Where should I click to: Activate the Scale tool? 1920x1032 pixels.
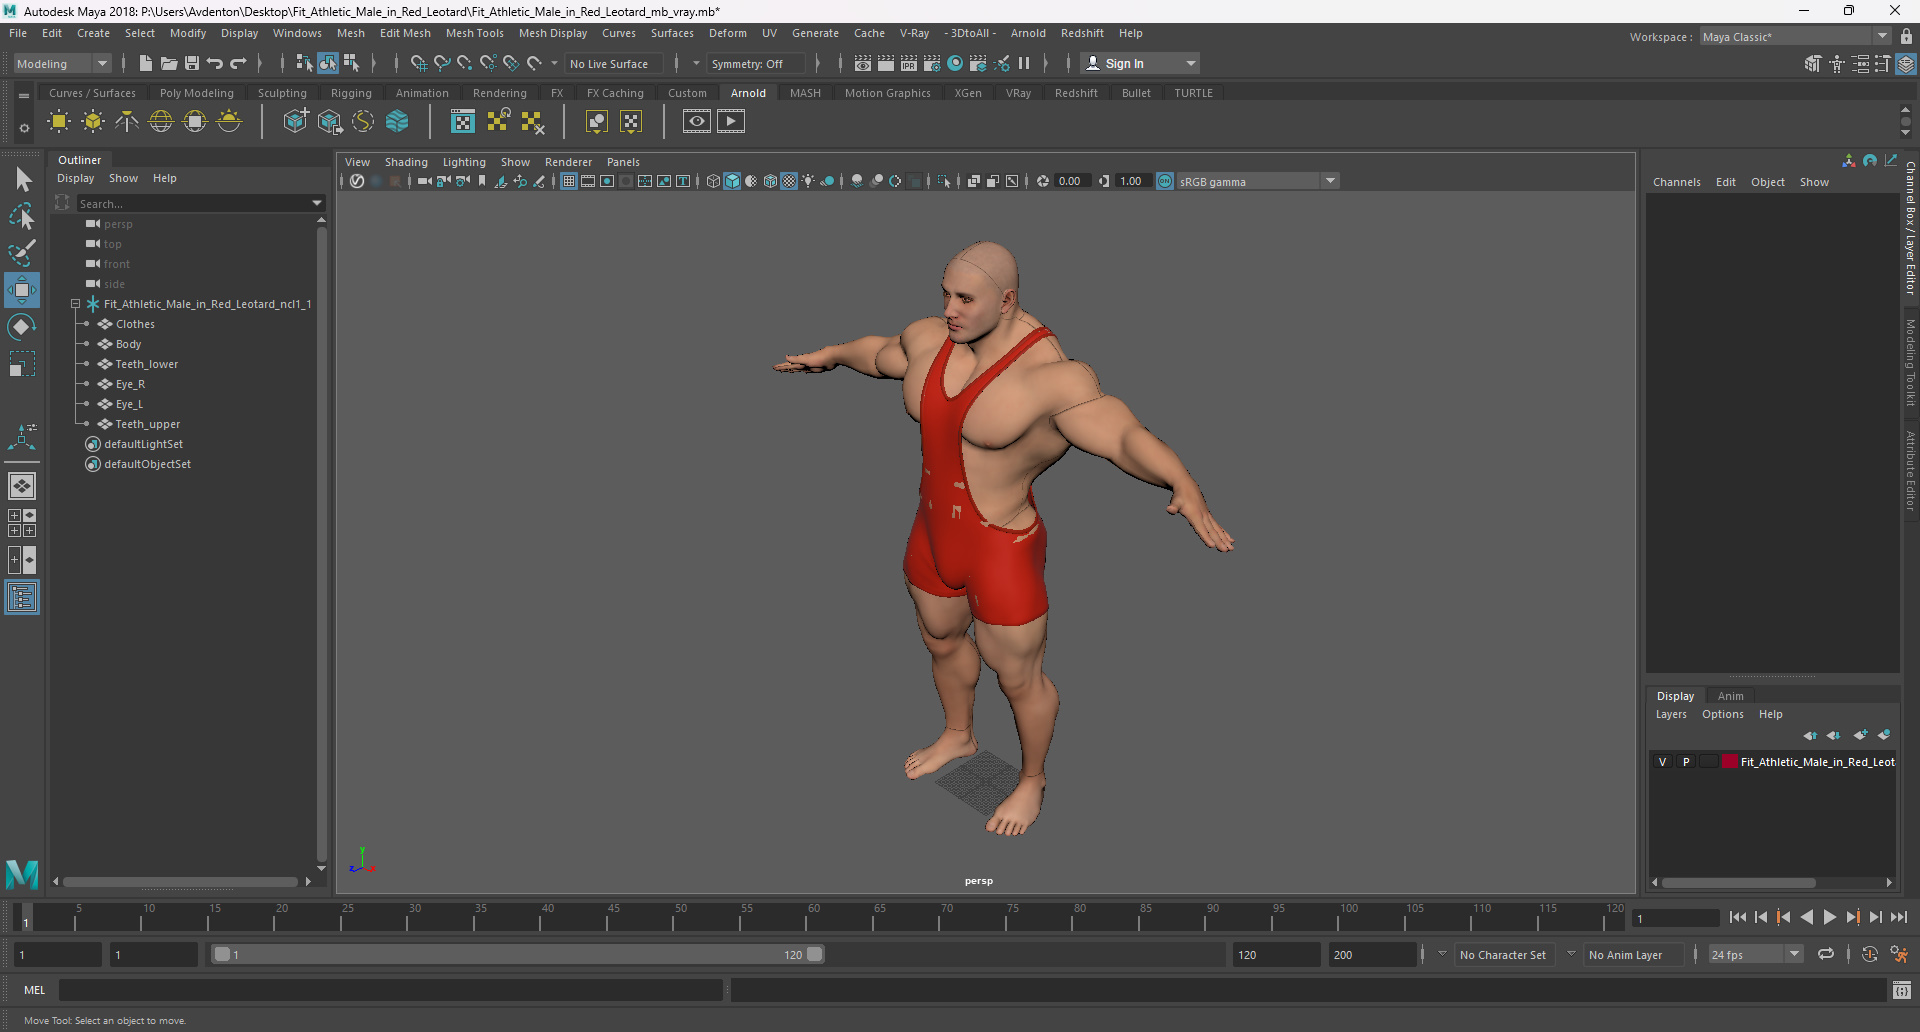(22, 364)
